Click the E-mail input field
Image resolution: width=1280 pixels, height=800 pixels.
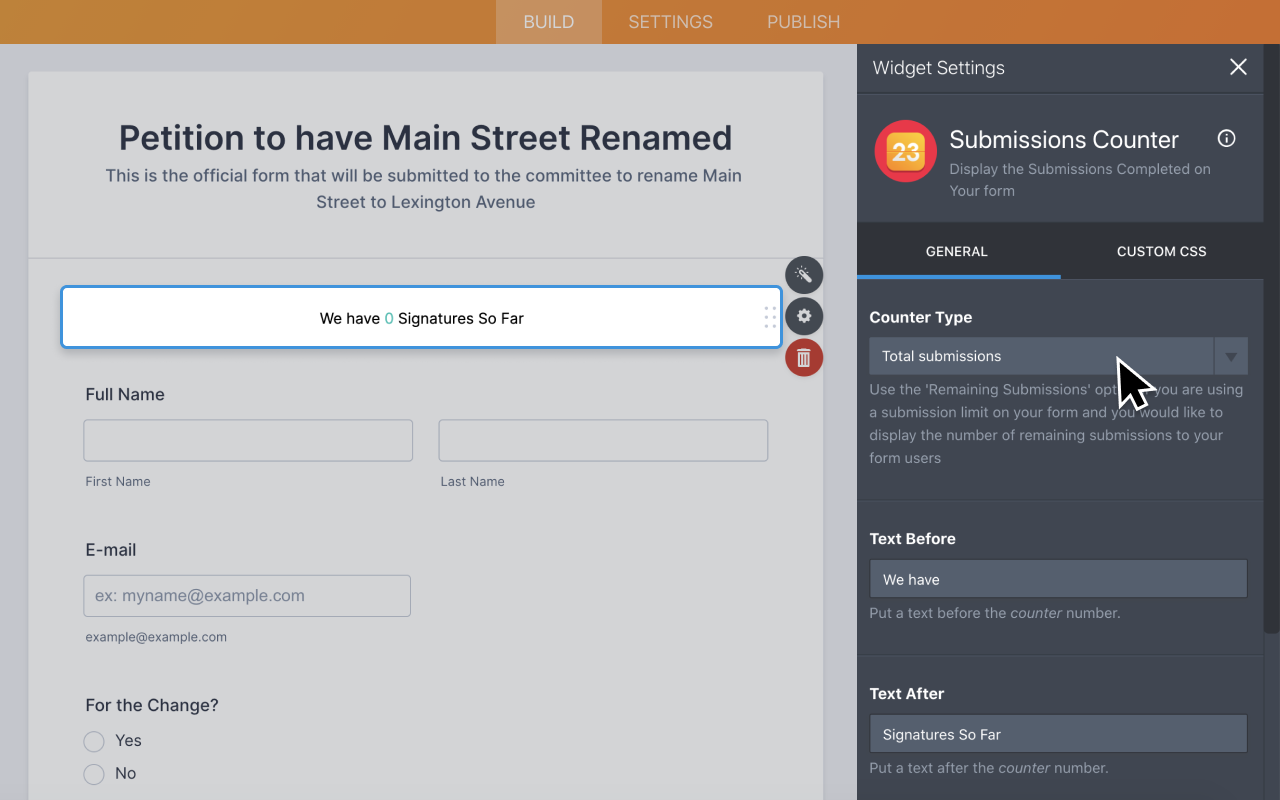click(247, 595)
